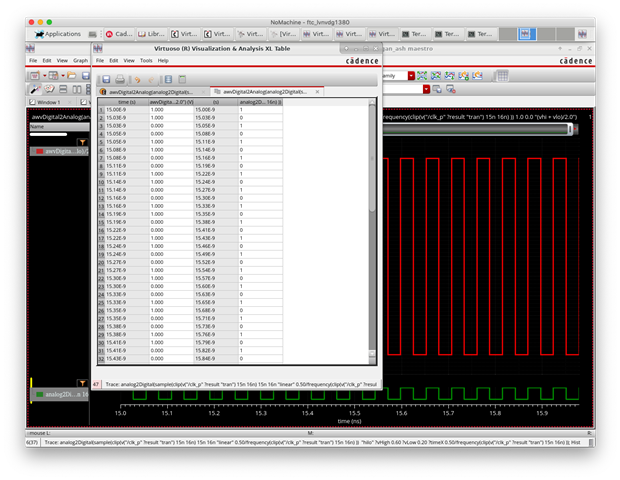Open the Applications menu in the taskbar
This screenshot has width=620, height=480.
58,34
